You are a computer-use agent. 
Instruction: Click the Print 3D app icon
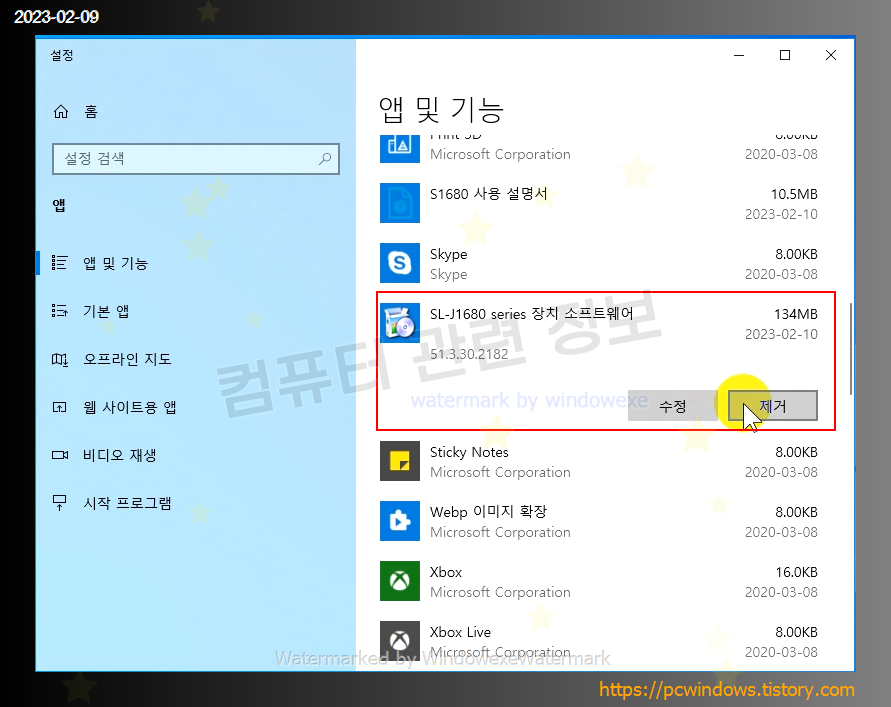click(400, 148)
